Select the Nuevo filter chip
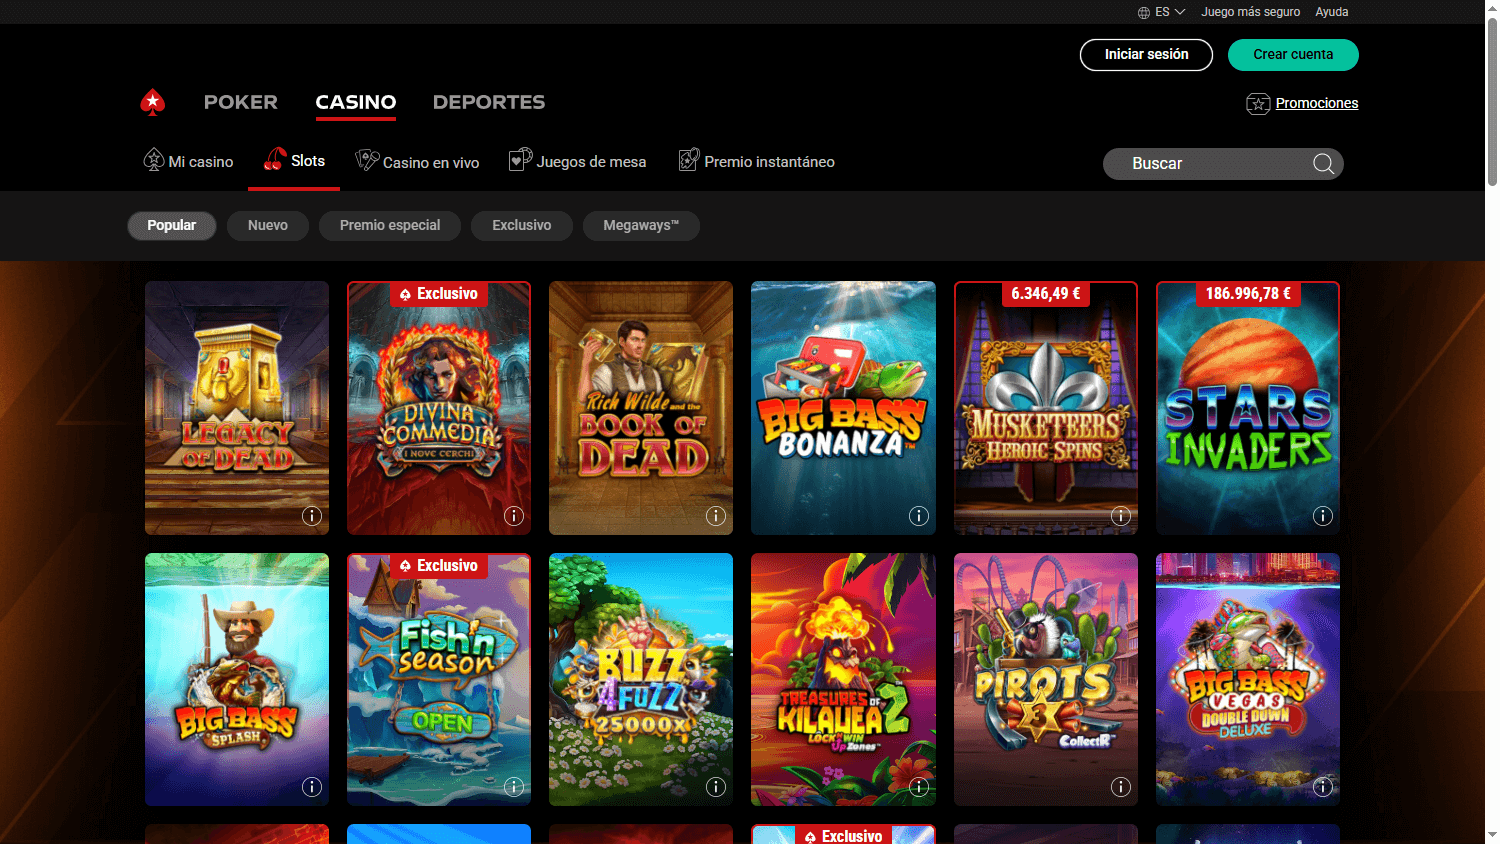This screenshot has width=1500, height=844. coord(268,225)
